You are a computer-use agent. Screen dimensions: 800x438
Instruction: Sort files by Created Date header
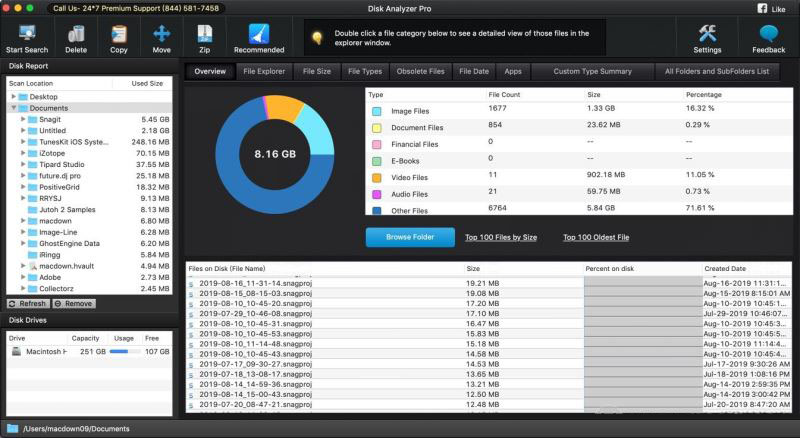coord(724,269)
